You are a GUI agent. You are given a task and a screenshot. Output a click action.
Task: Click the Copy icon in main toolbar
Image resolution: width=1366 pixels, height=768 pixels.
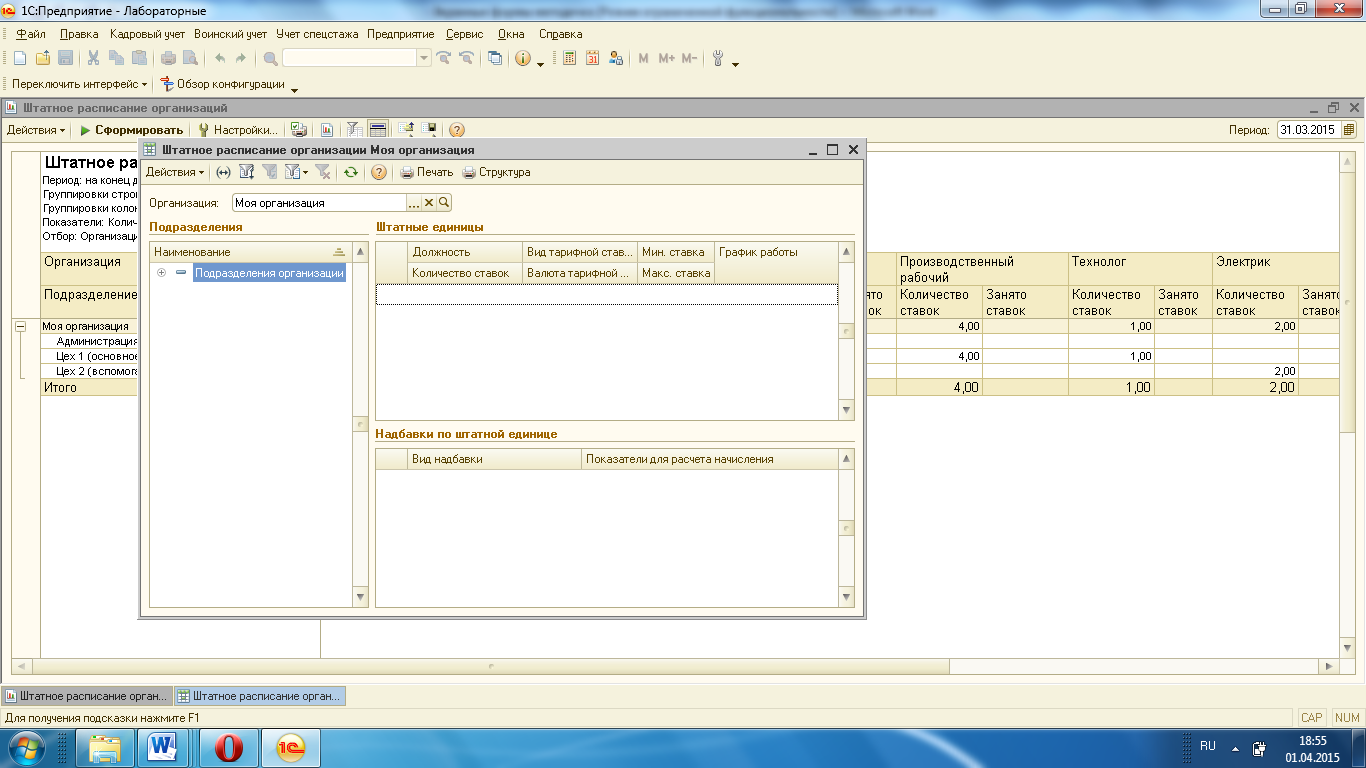(116, 58)
